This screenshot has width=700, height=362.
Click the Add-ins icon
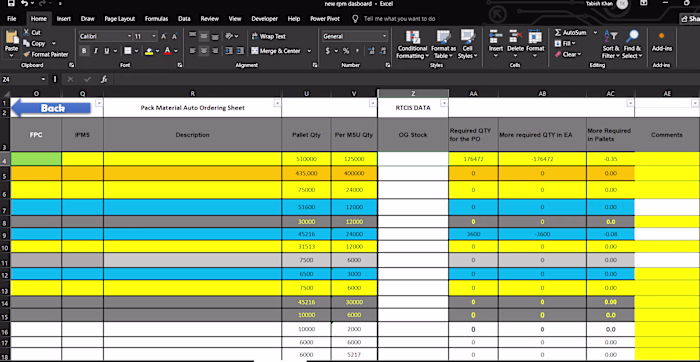(662, 37)
